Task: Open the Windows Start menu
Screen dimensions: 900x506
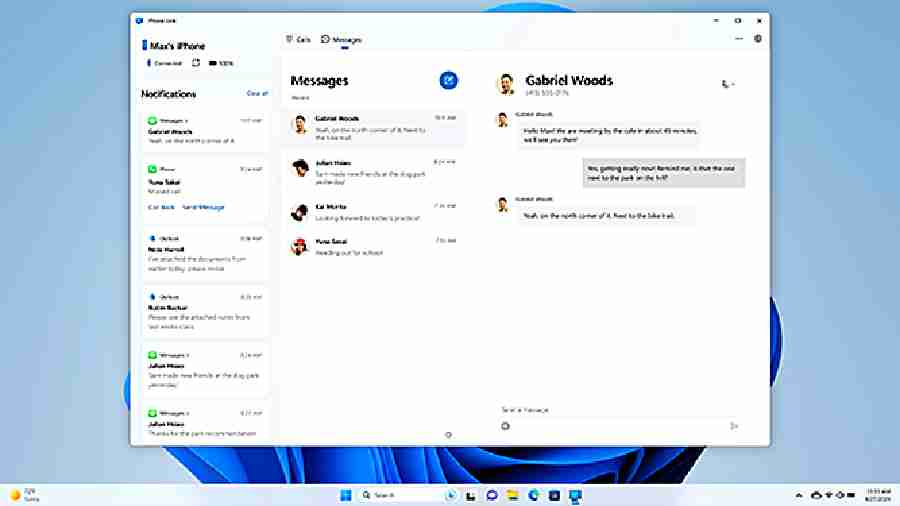Action: (x=346, y=495)
